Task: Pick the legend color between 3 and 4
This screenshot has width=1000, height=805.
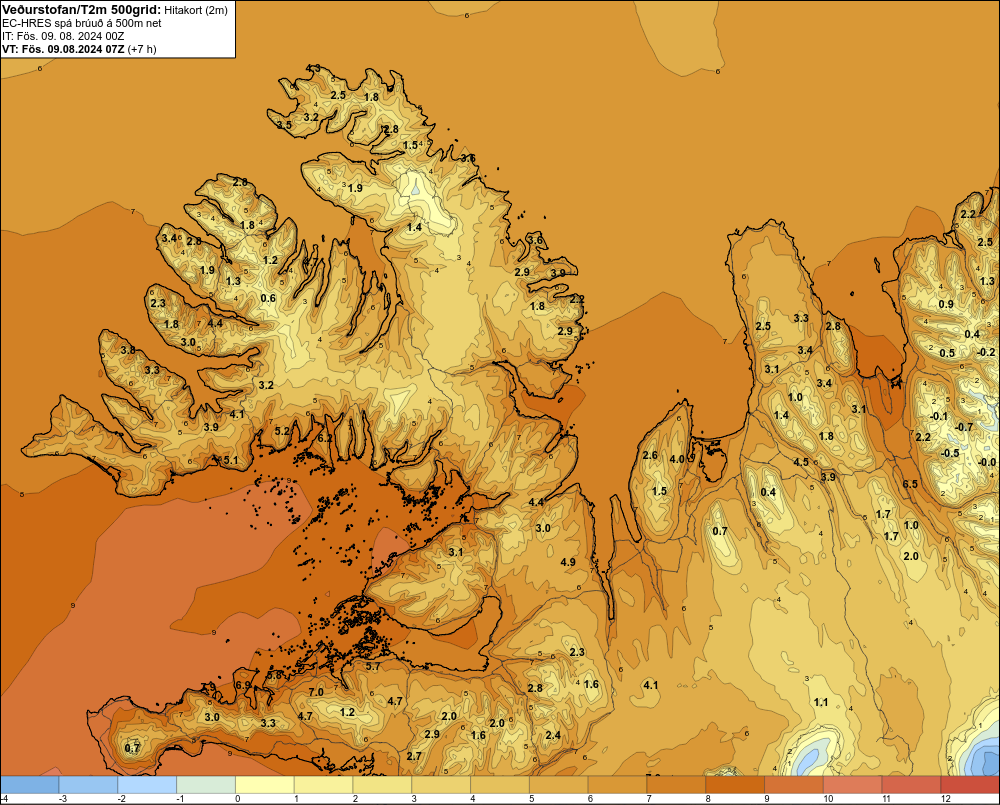Action: click(x=441, y=785)
